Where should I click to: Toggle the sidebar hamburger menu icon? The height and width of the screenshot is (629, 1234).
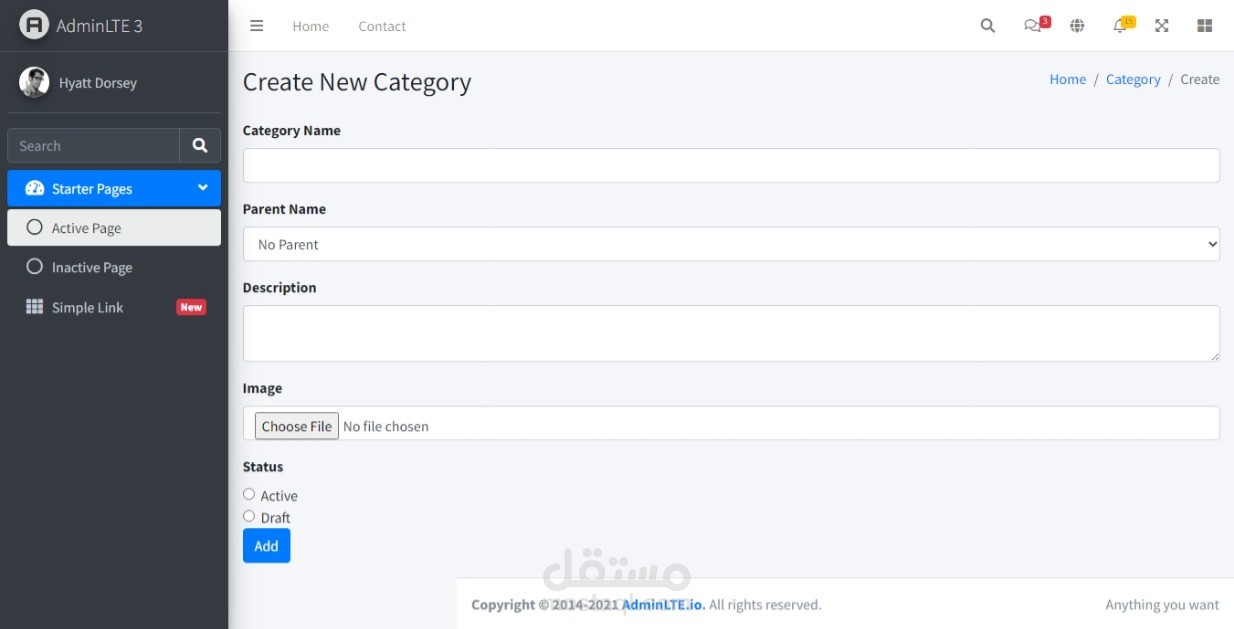pos(257,26)
